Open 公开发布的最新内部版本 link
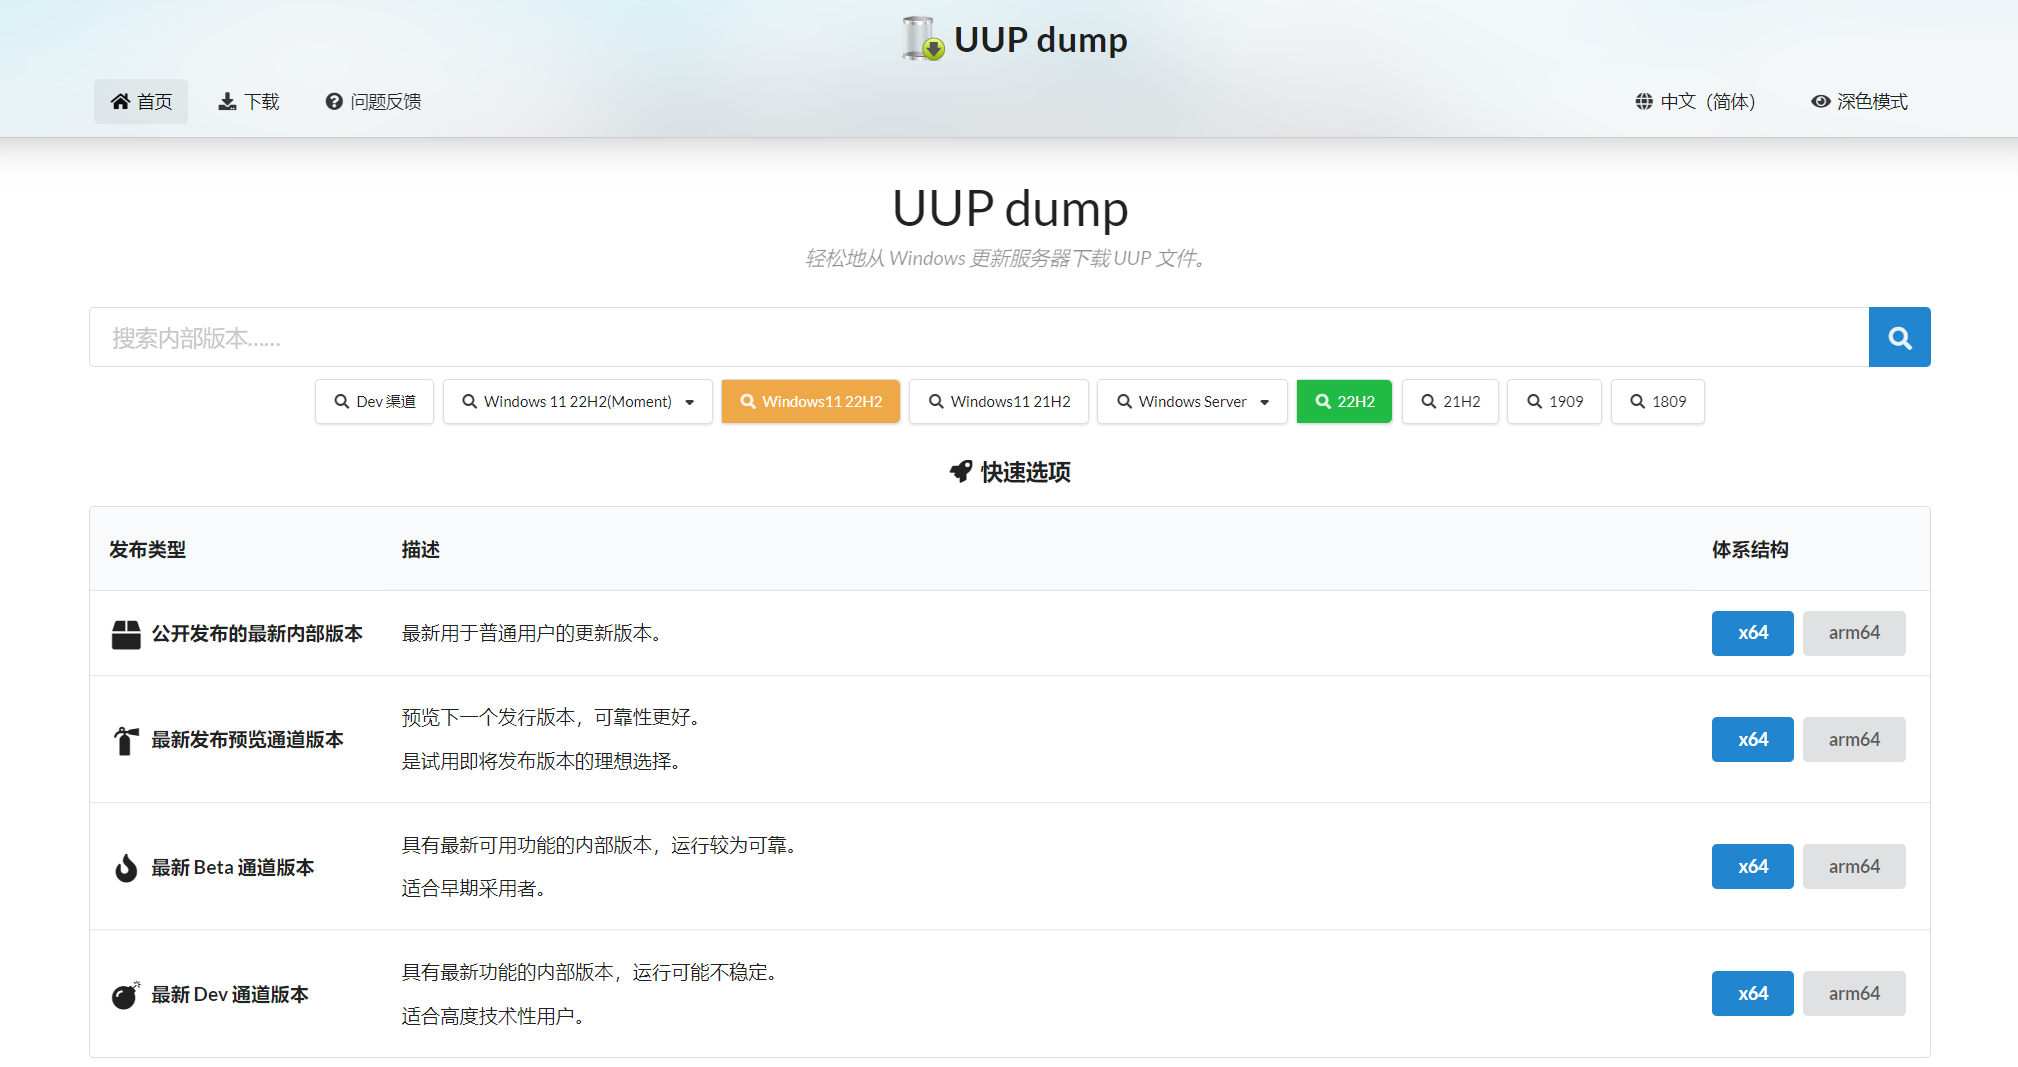The height and width of the screenshot is (1067, 2018). tap(257, 634)
